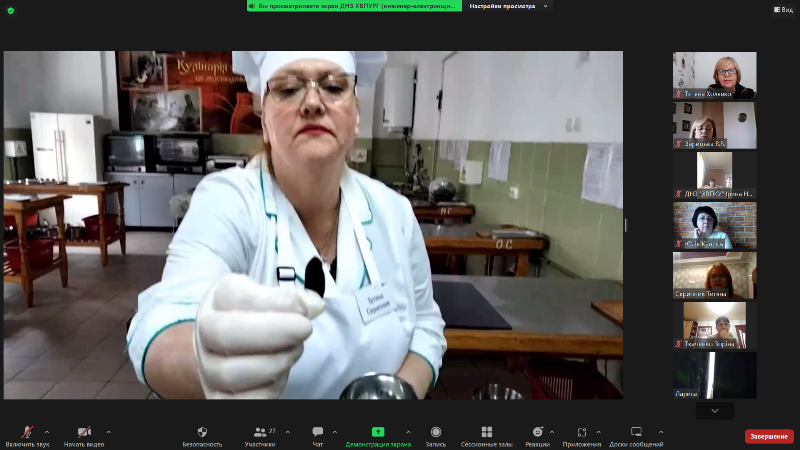The height and width of the screenshot is (450, 800).
Task: Click muted mic icon on ДНЗ "ХВПУ" thumbnail
Action: pyautogui.click(x=679, y=194)
